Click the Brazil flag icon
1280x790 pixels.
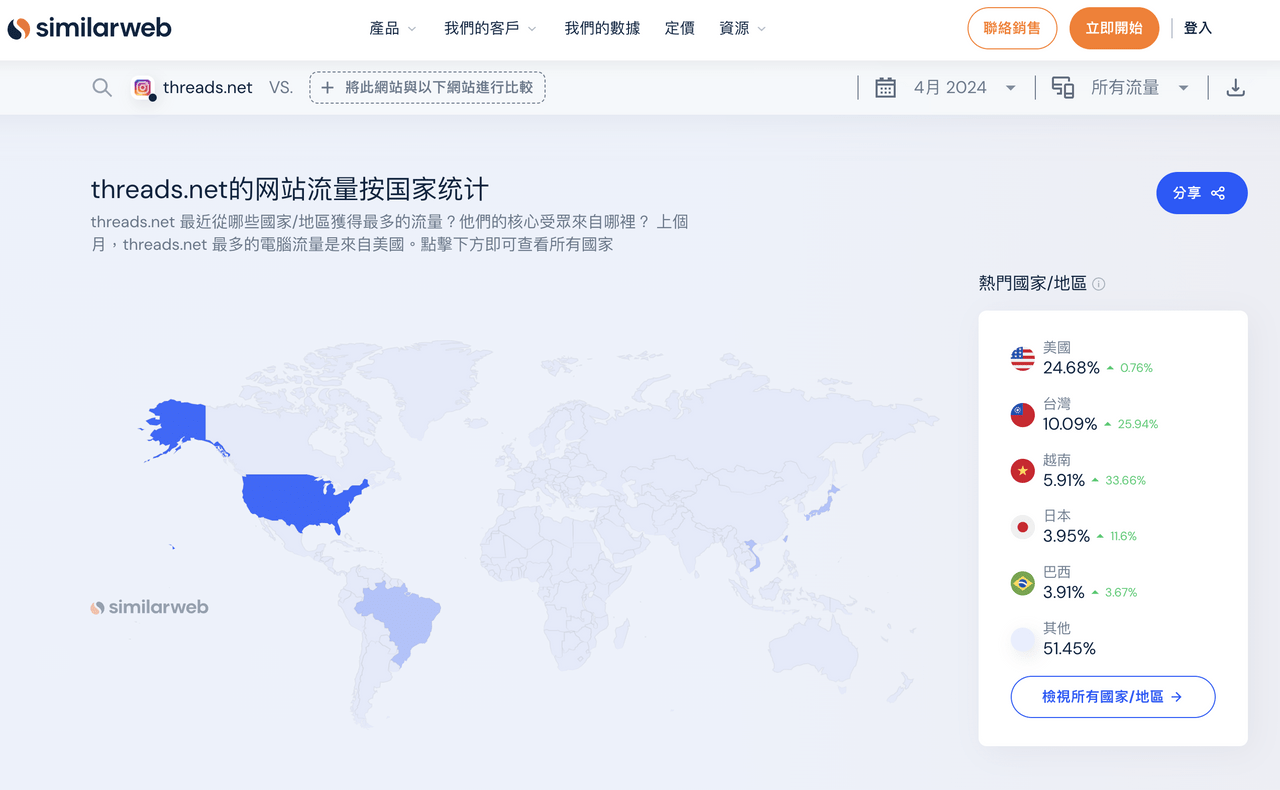click(1021, 582)
